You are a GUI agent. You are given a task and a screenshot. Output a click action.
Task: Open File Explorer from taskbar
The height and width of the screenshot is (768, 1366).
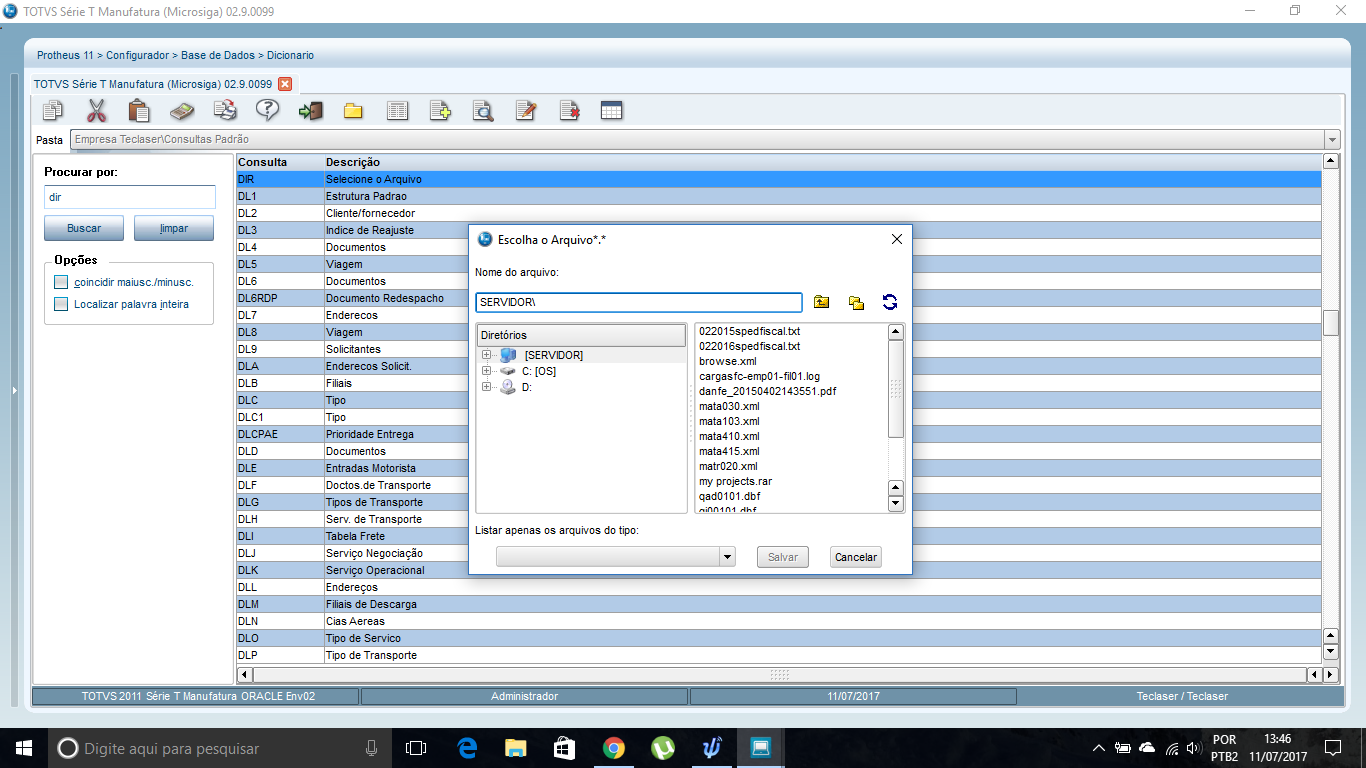coord(516,748)
